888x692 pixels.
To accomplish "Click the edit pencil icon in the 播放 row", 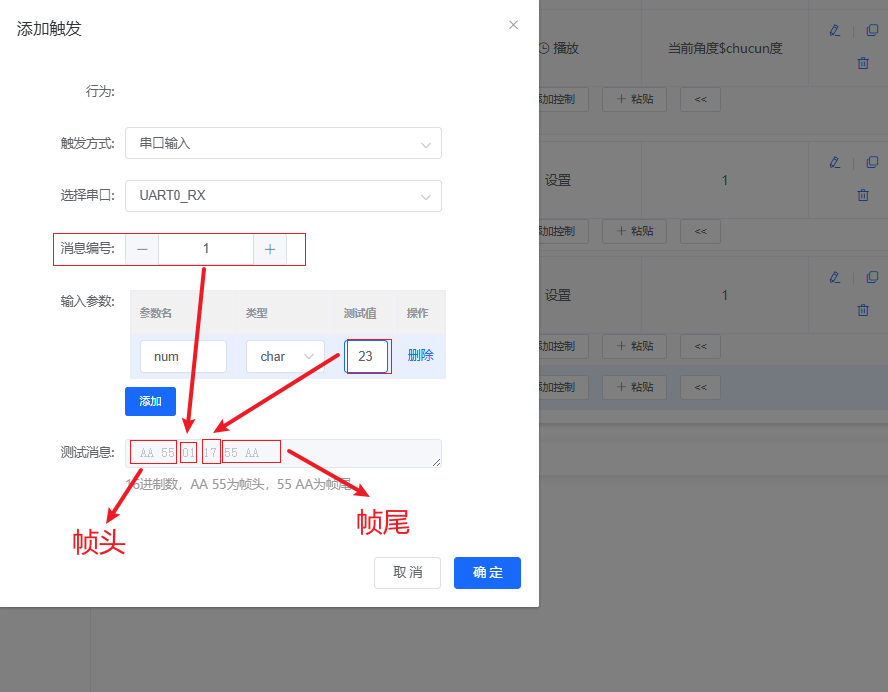I will 835,30.
